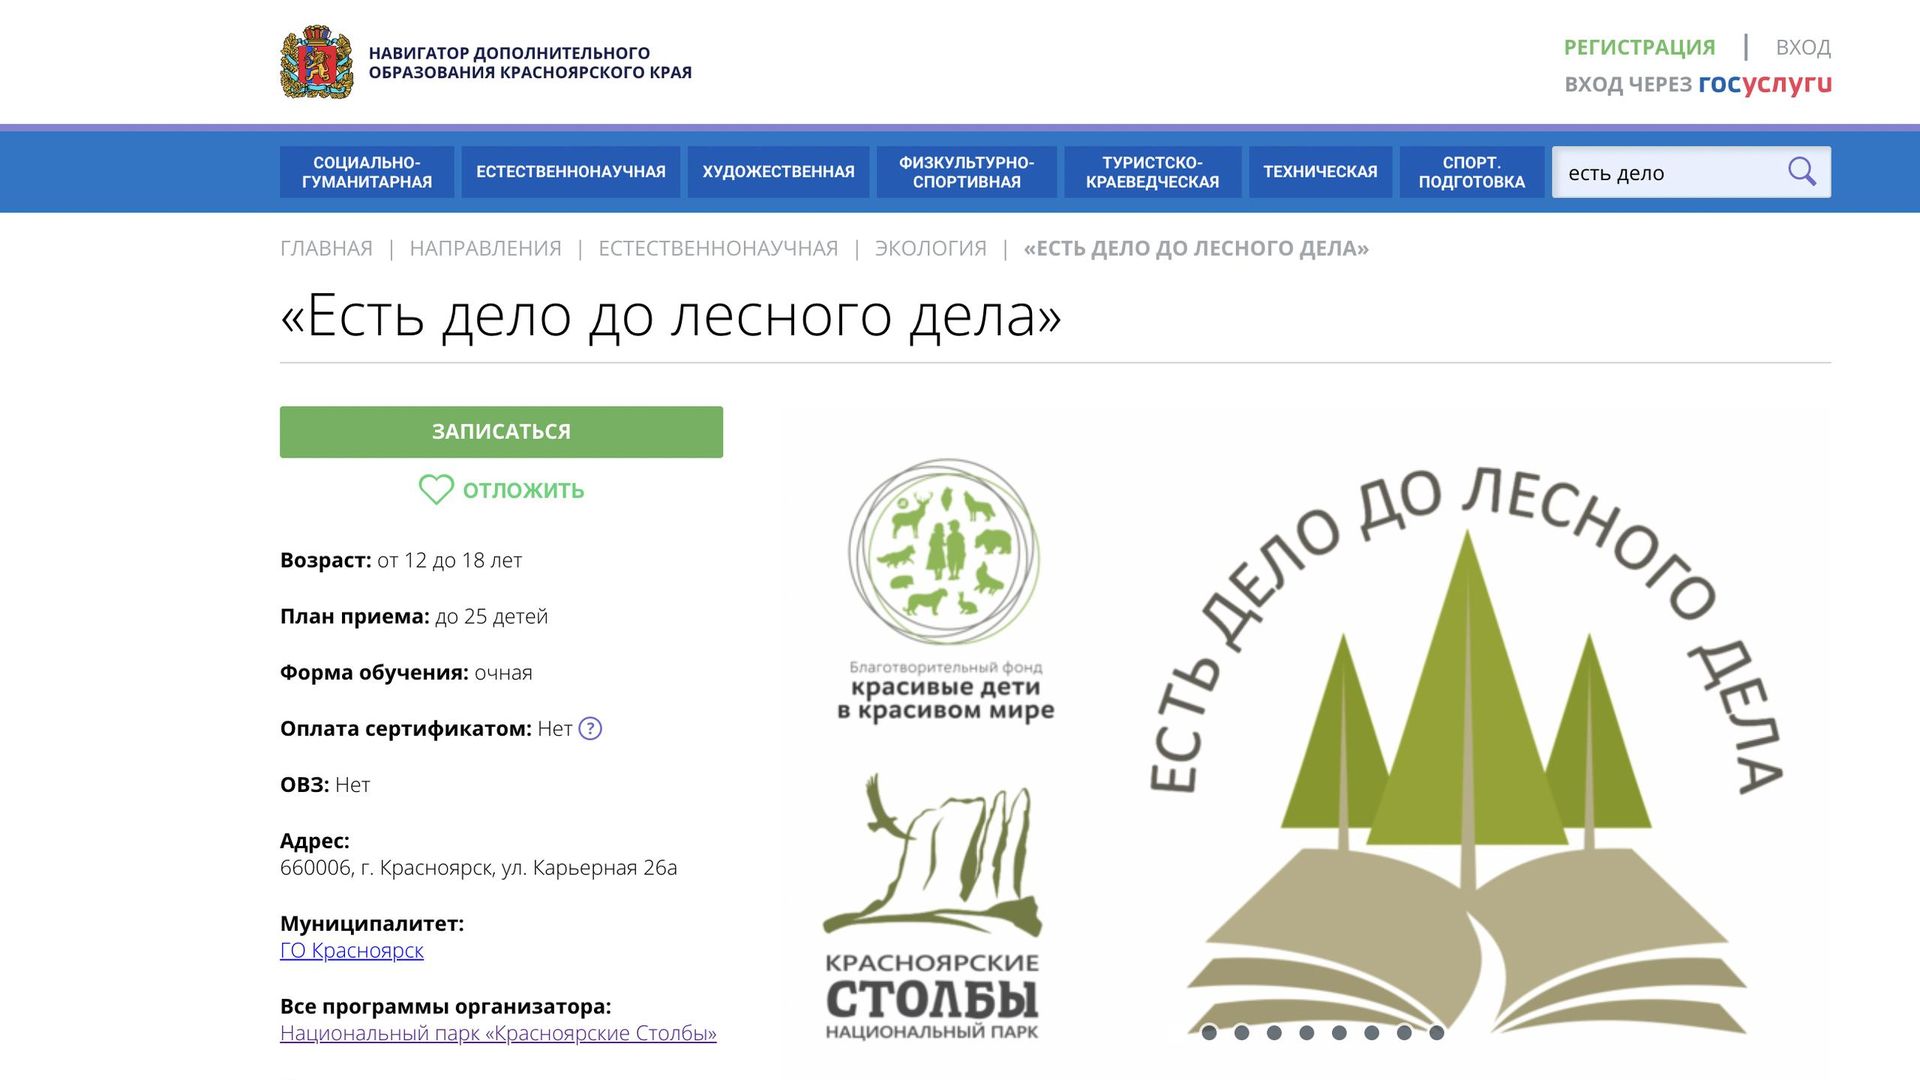Click the Есть дело до лесного дела banner image
Screen dimensions: 1920x1080
tap(1468, 748)
